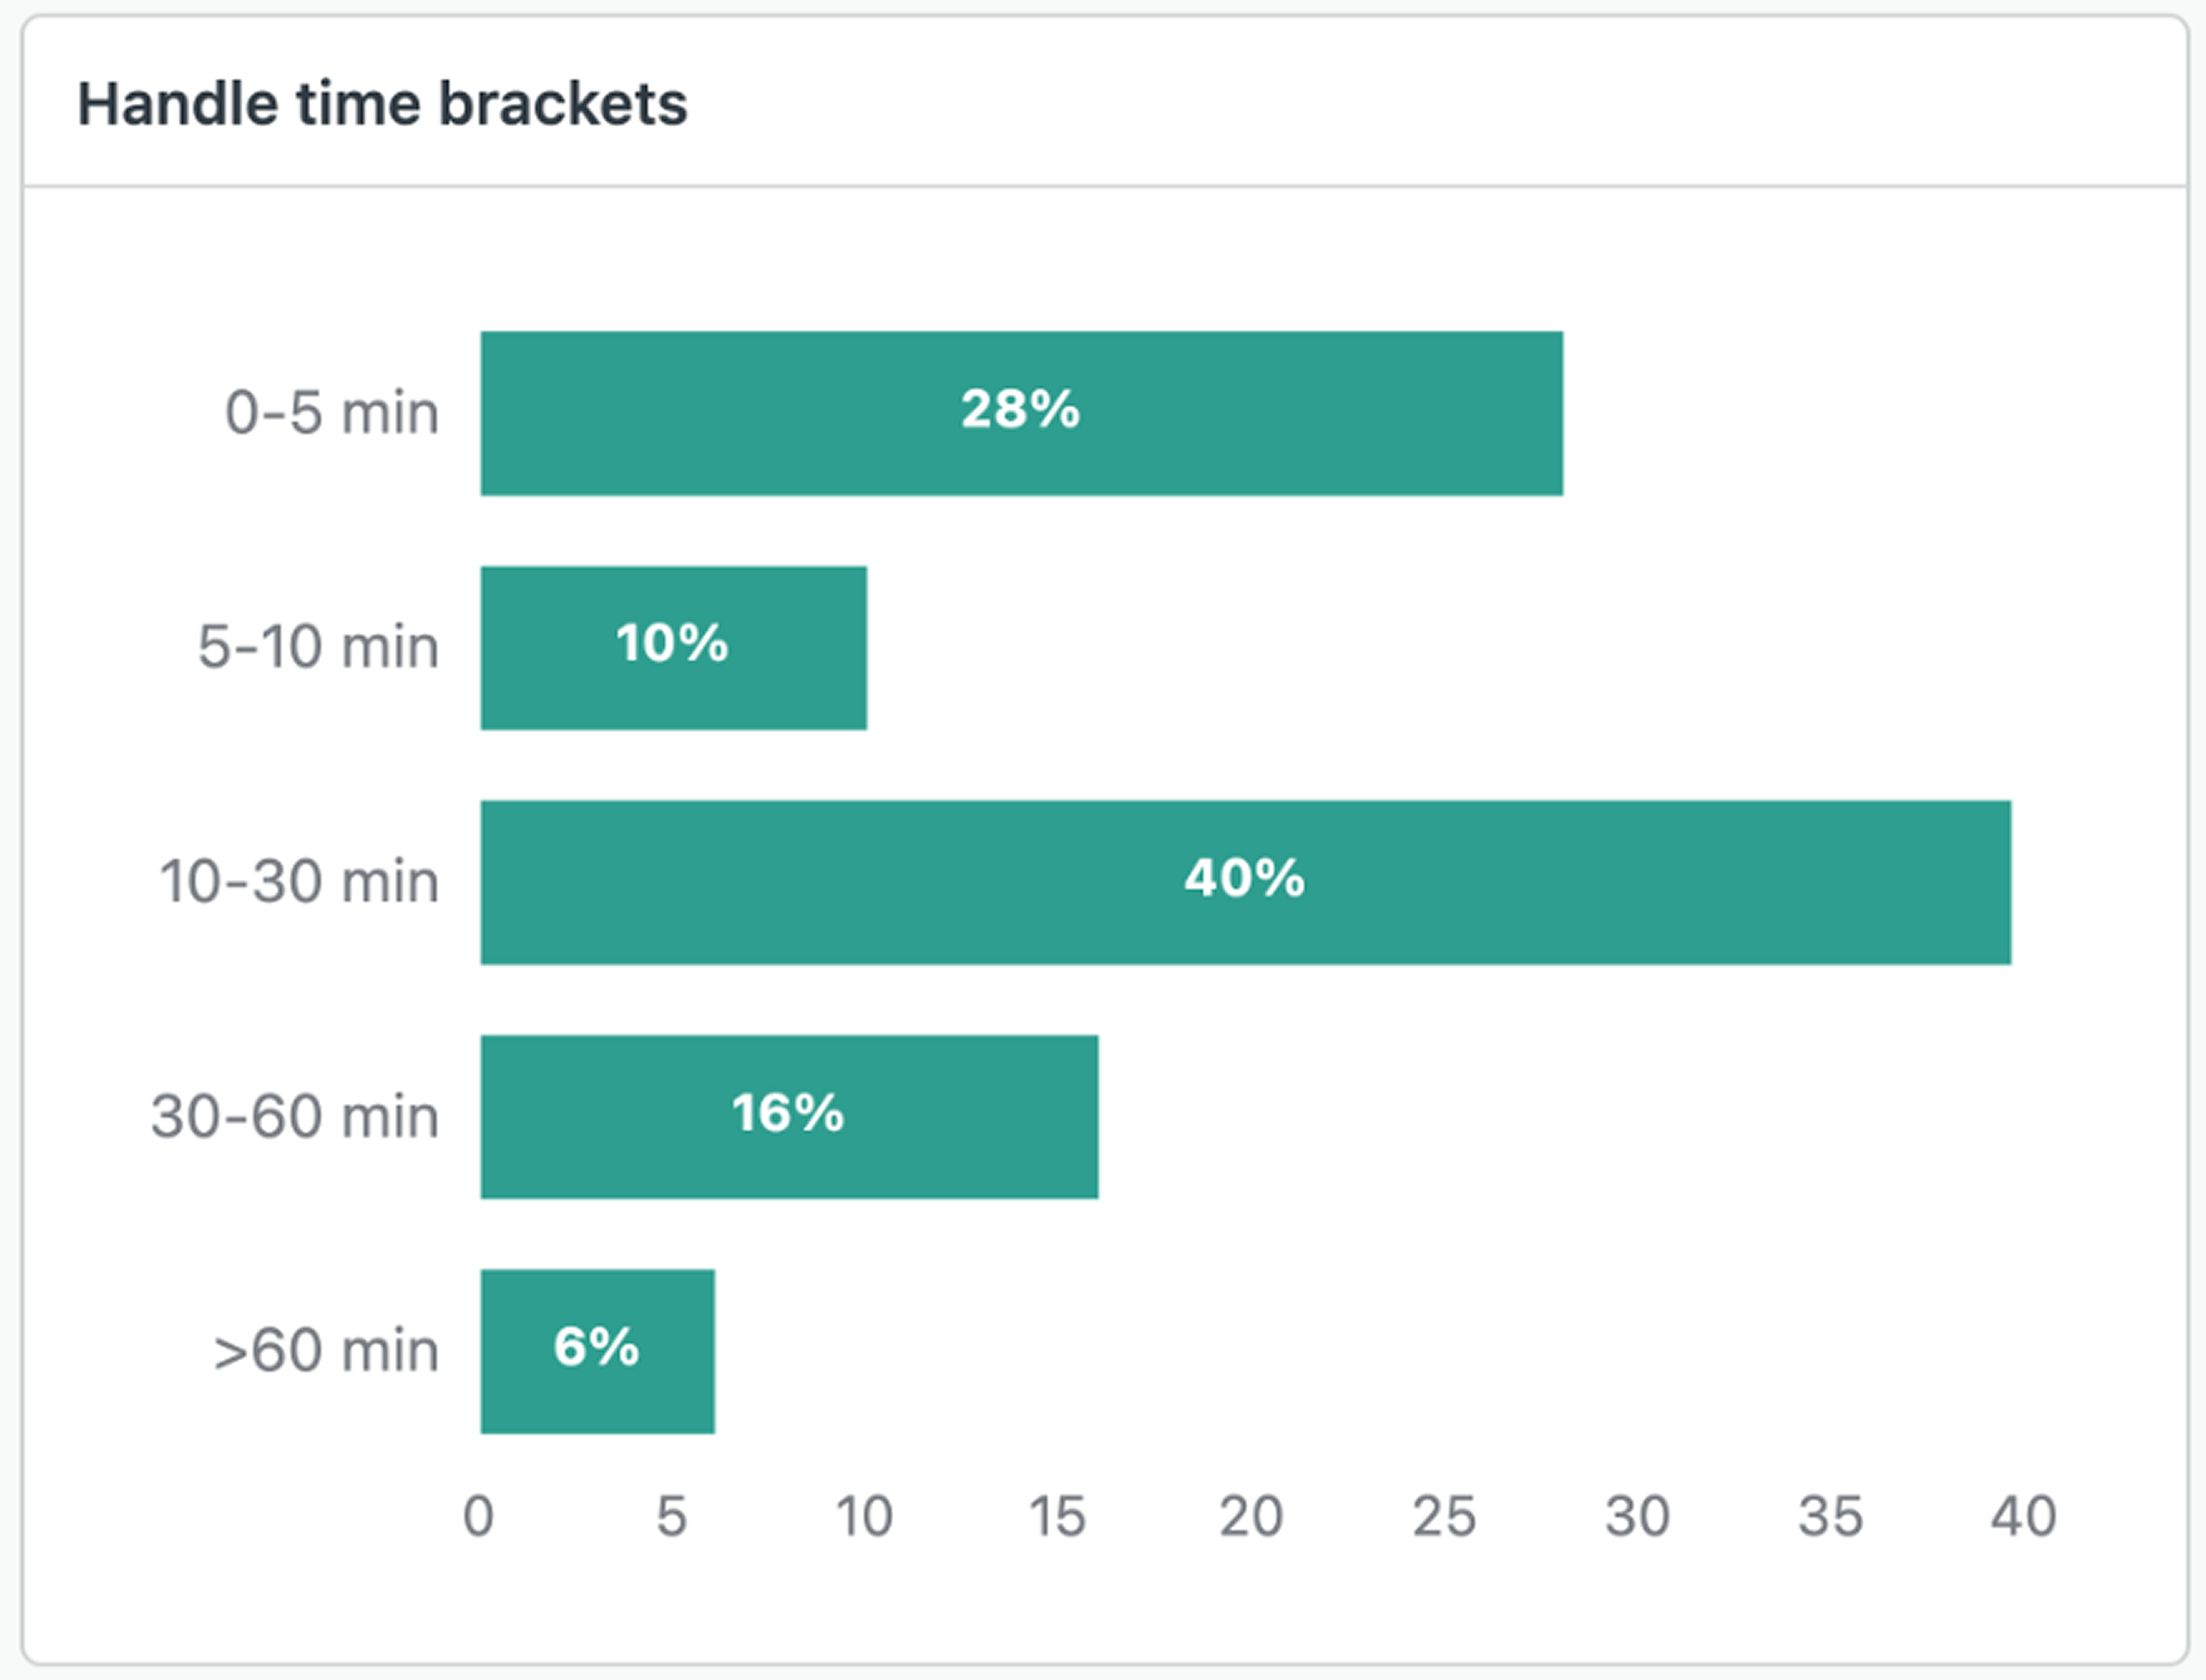Screen dimensions: 2206x1680
Task: Click the "5-10 min" category label
Action: point(318,647)
